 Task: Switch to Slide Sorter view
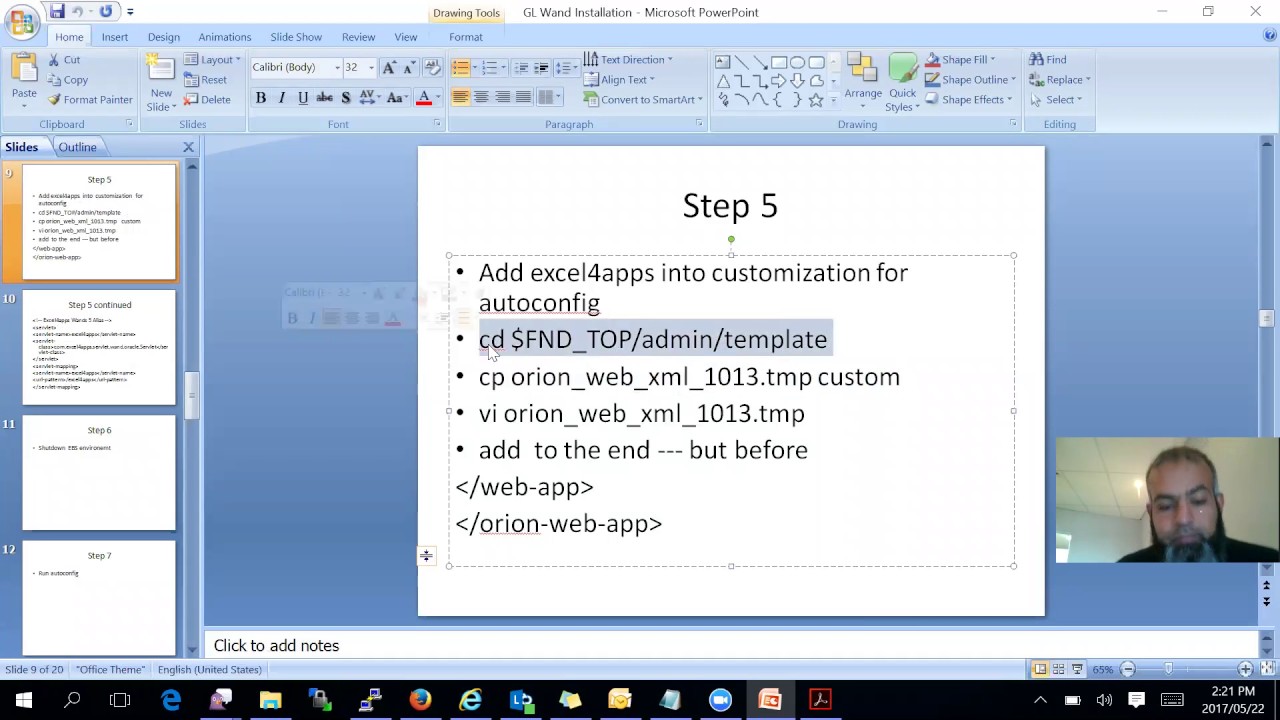[x=1059, y=669]
